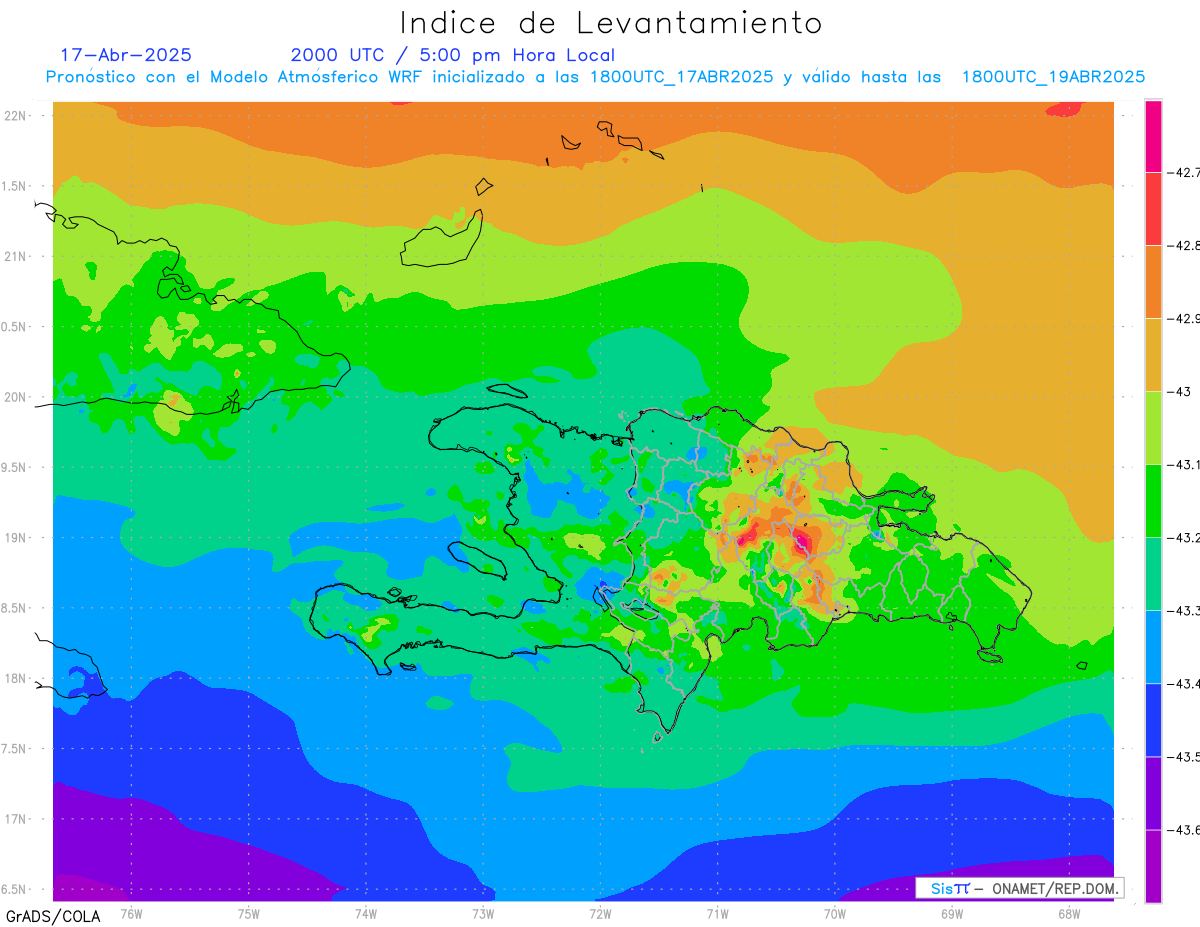Pick the bright green swatch between -43.1 and -43.2
Screen dimensions: 1200x927
tap(1153, 500)
